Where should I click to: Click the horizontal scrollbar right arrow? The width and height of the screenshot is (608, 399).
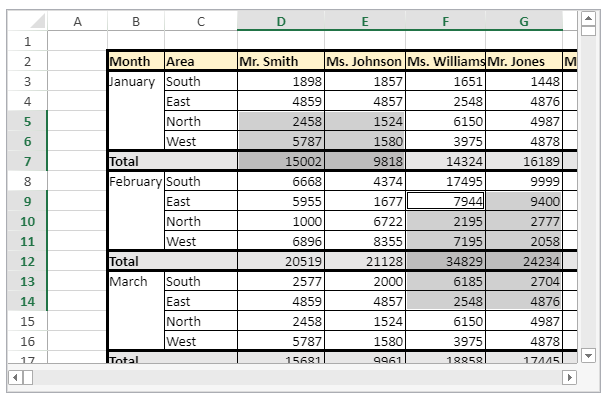click(569, 377)
